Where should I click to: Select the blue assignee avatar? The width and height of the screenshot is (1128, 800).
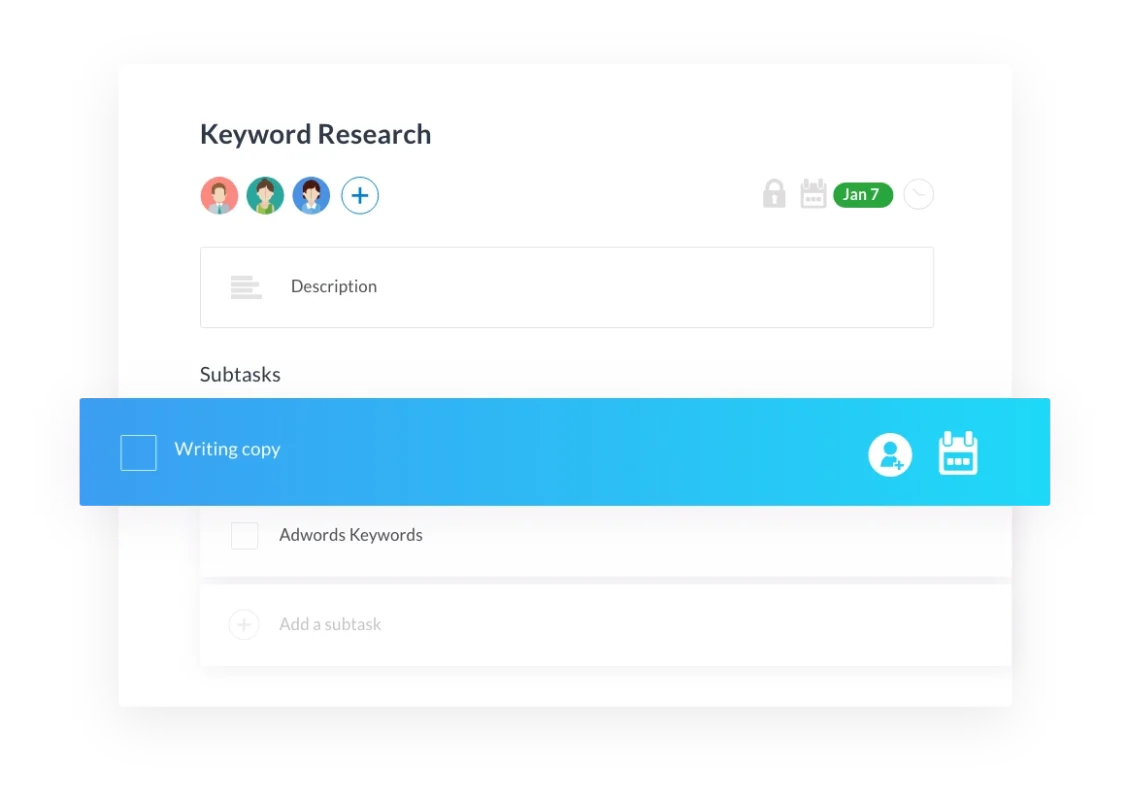pos(311,195)
